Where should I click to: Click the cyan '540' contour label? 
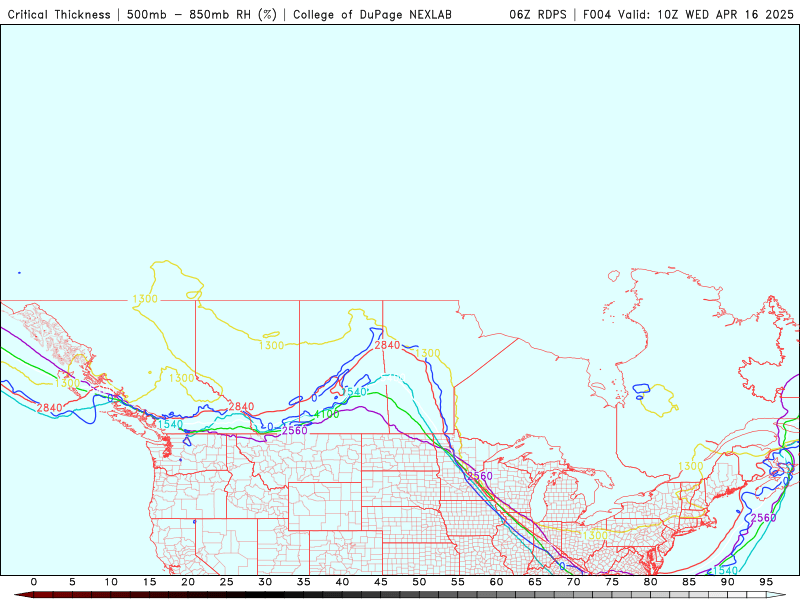[356, 392]
